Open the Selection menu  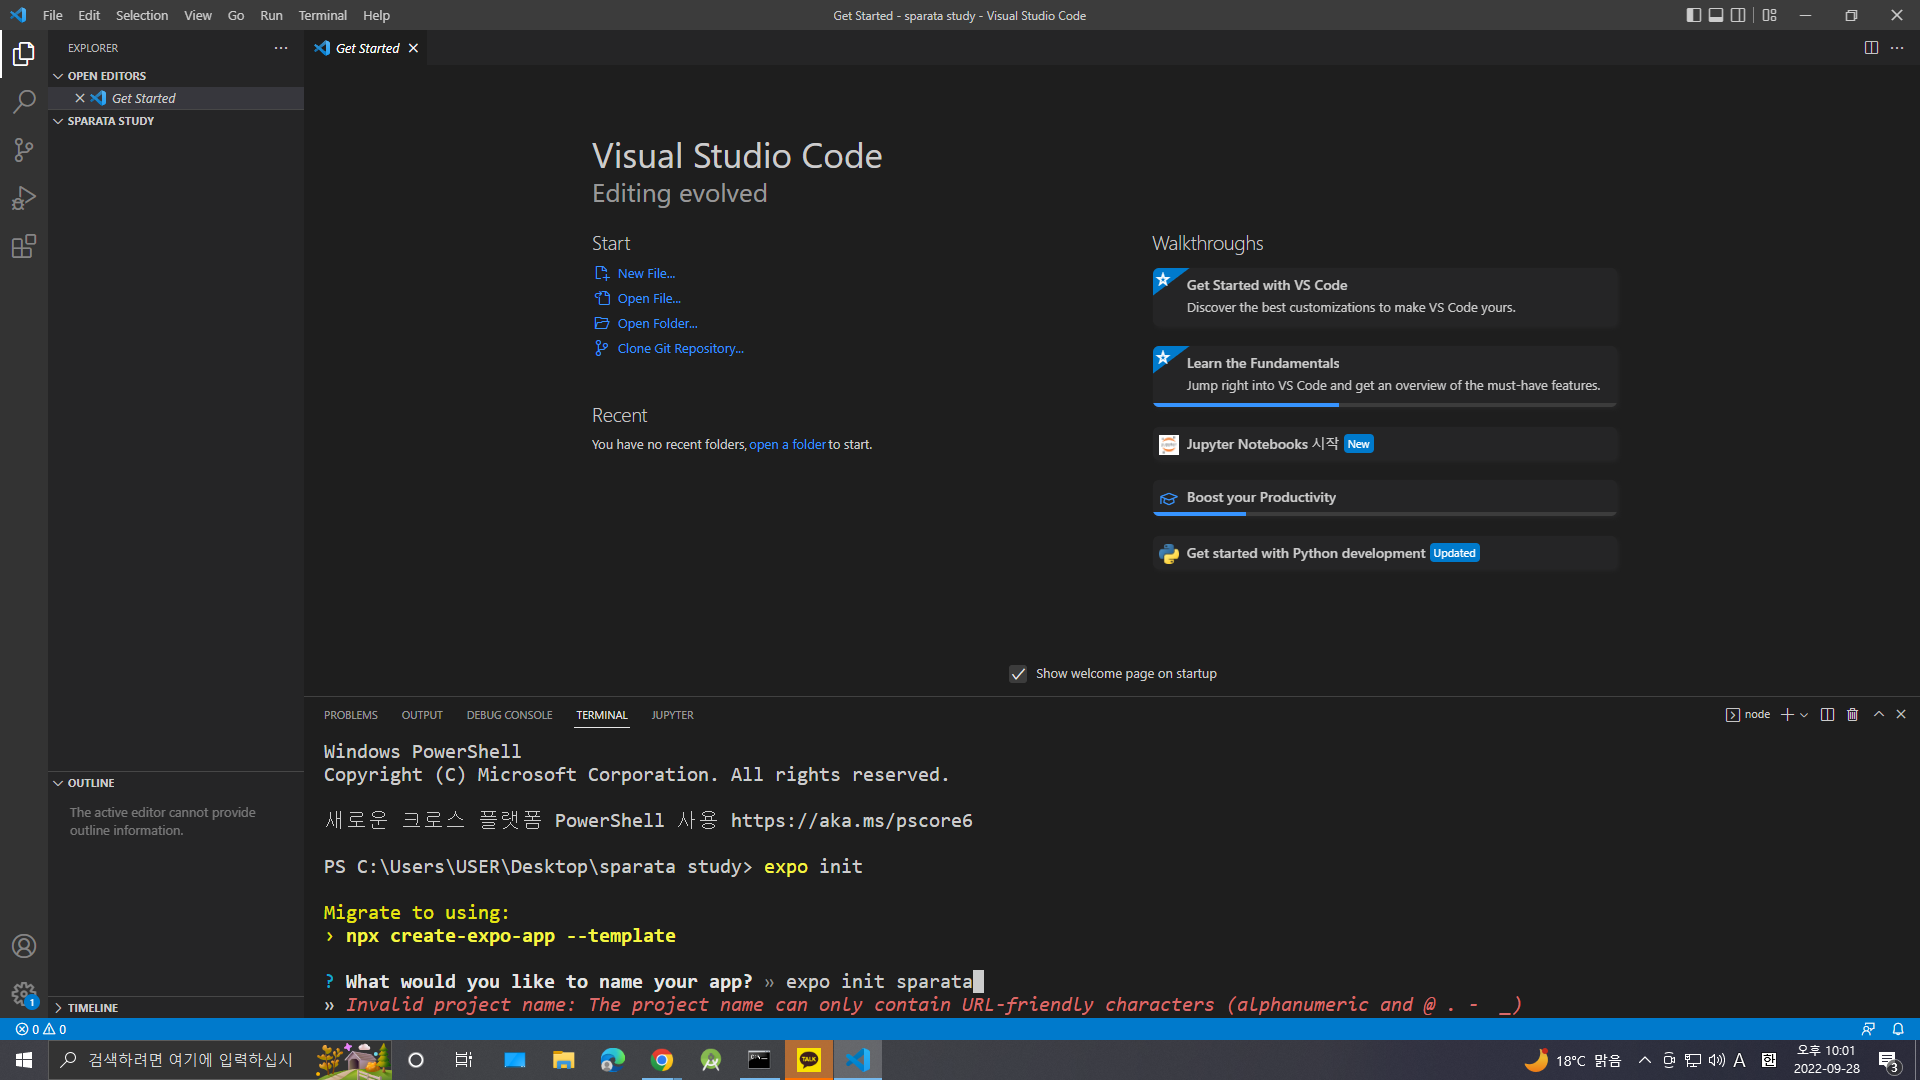point(142,15)
